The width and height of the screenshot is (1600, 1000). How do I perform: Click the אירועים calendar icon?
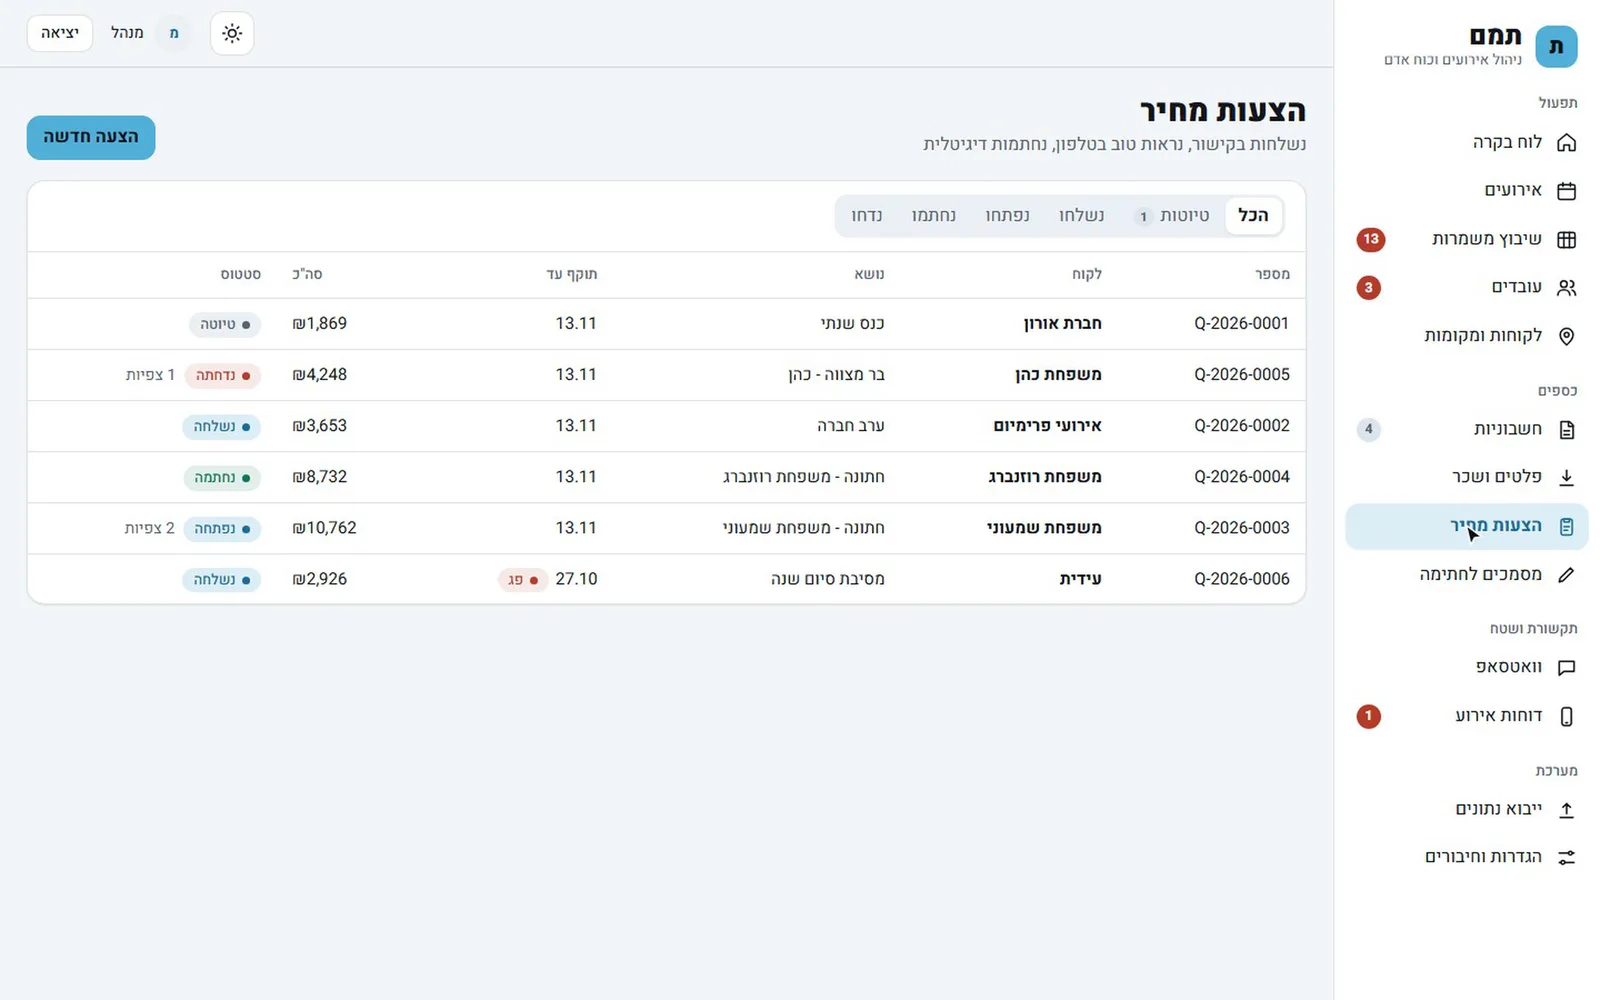(1566, 190)
